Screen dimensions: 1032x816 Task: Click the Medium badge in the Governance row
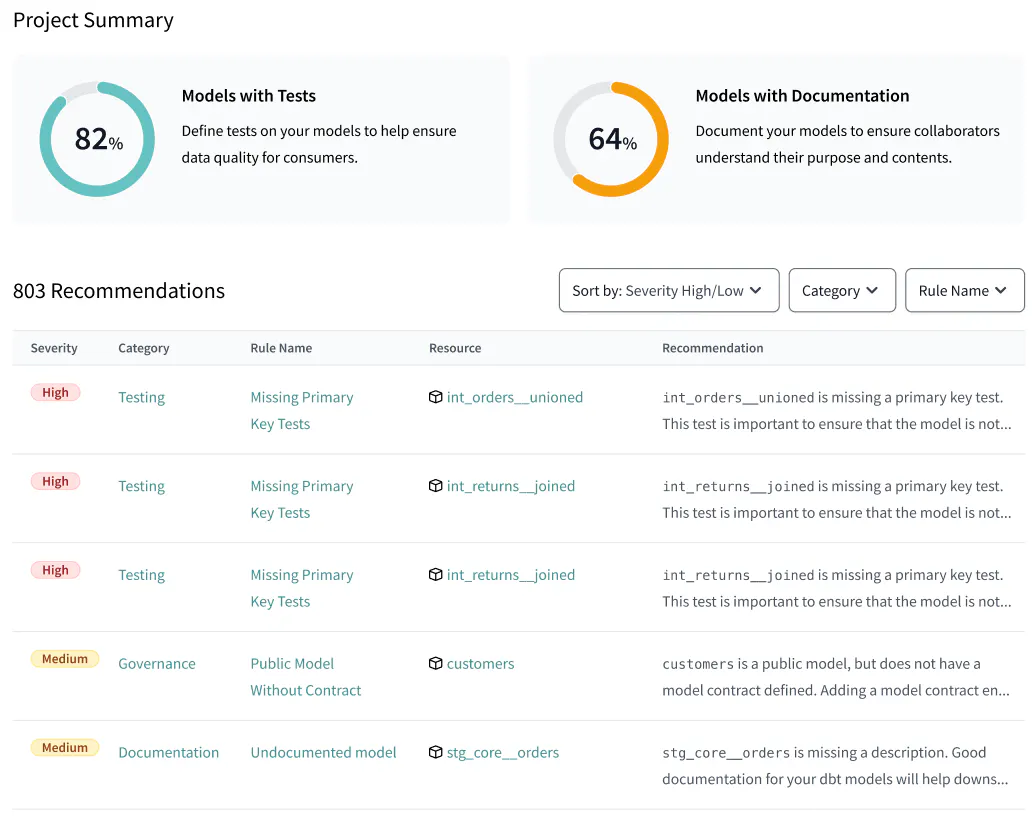coord(65,659)
